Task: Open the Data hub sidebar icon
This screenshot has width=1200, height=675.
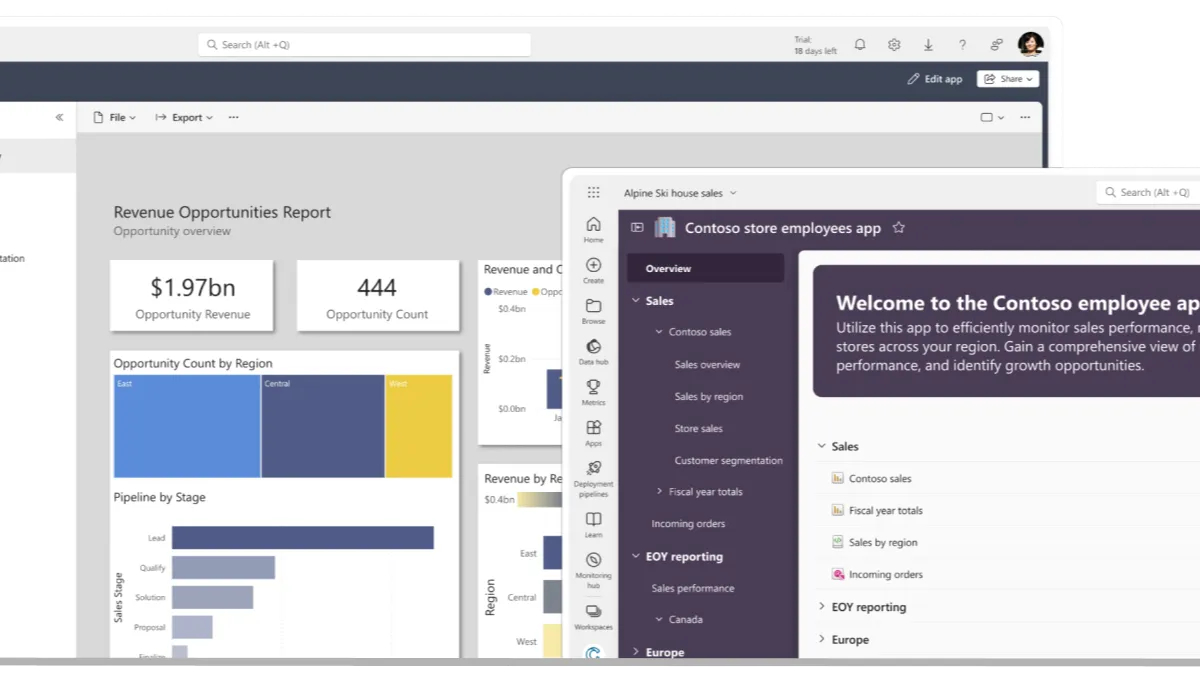Action: [593, 352]
